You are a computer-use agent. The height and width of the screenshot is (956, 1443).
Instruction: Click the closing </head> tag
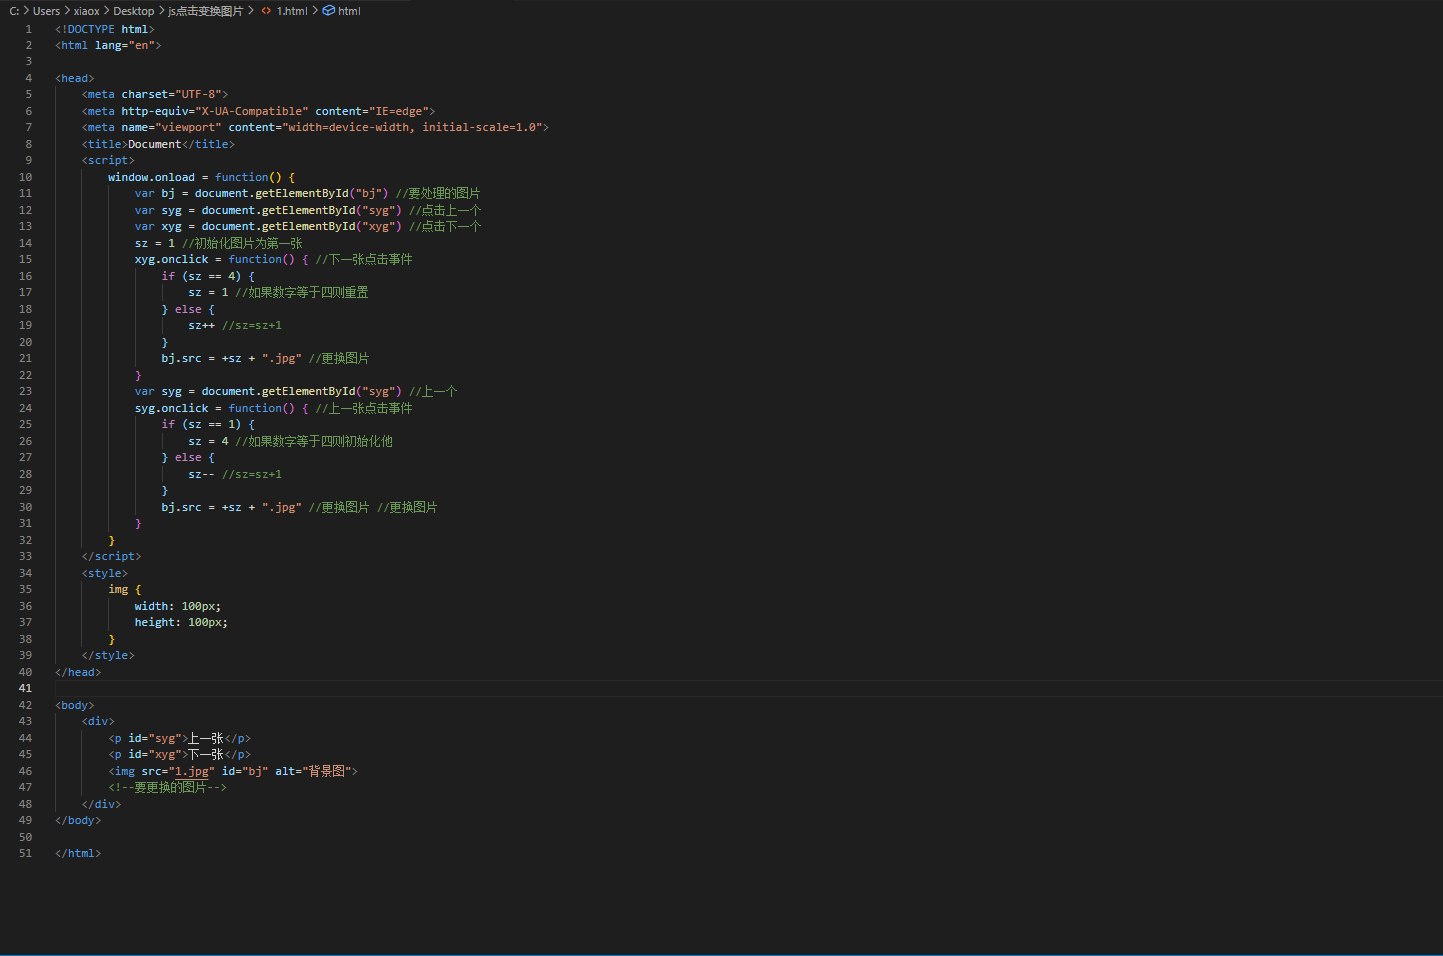point(78,672)
